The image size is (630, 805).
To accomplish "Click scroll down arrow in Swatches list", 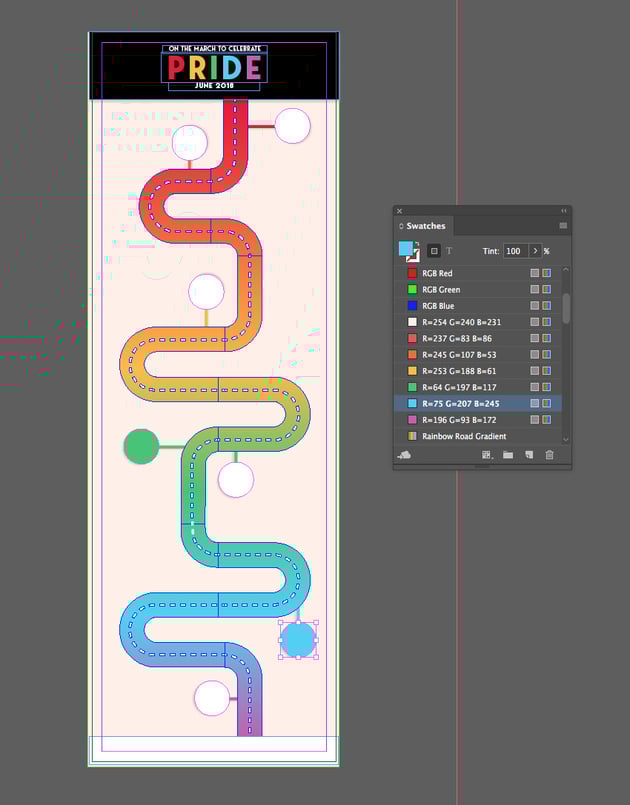I will [566, 439].
